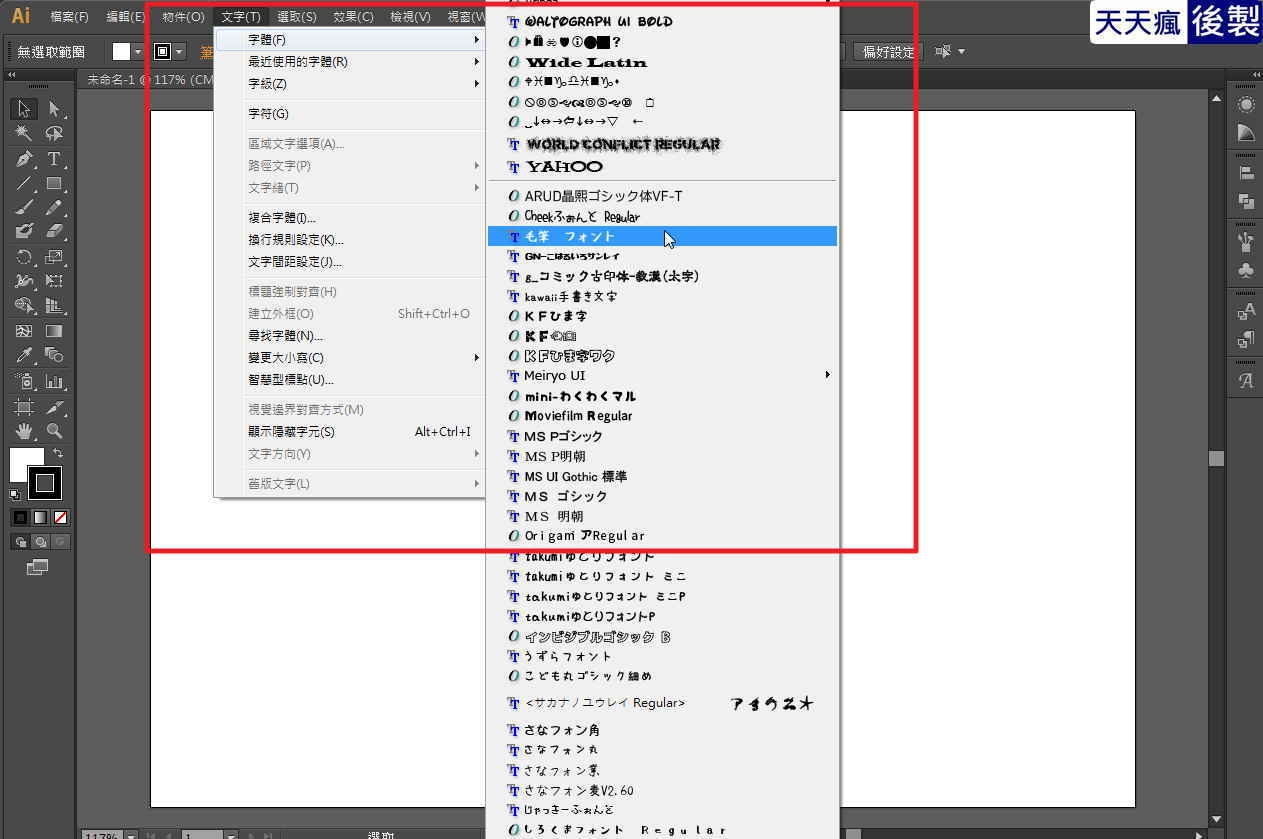The width and height of the screenshot is (1263, 839).
Task: Select the Column Graph tool
Action: [x=54, y=381]
